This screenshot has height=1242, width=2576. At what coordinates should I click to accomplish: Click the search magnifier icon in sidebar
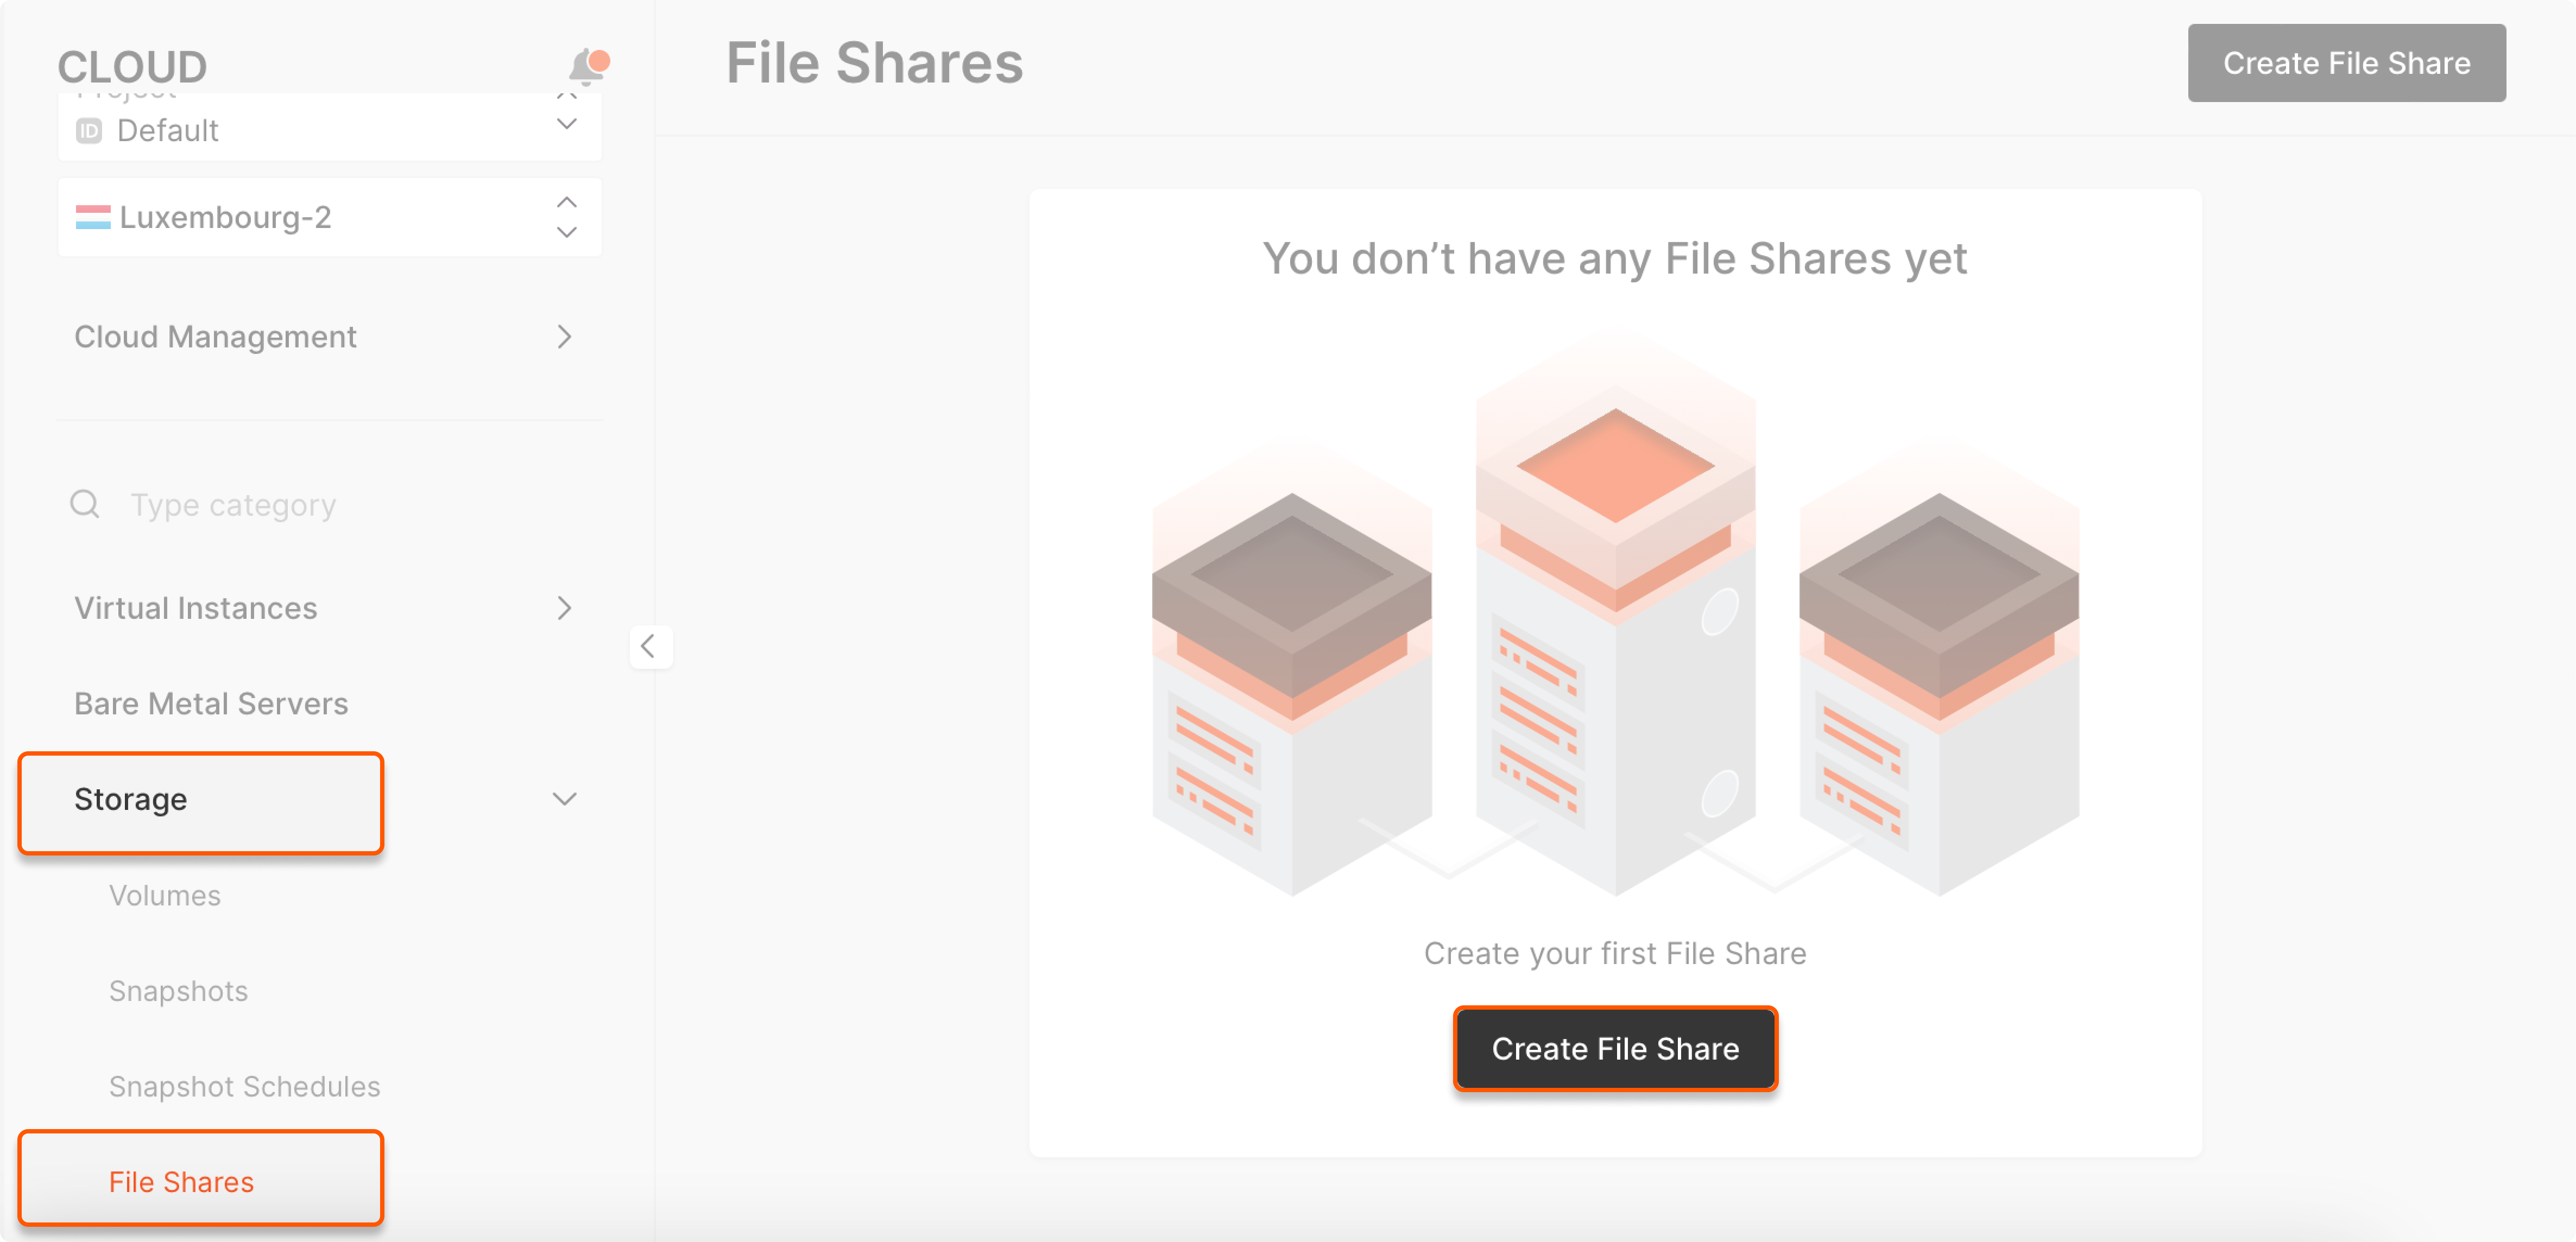[85, 504]
